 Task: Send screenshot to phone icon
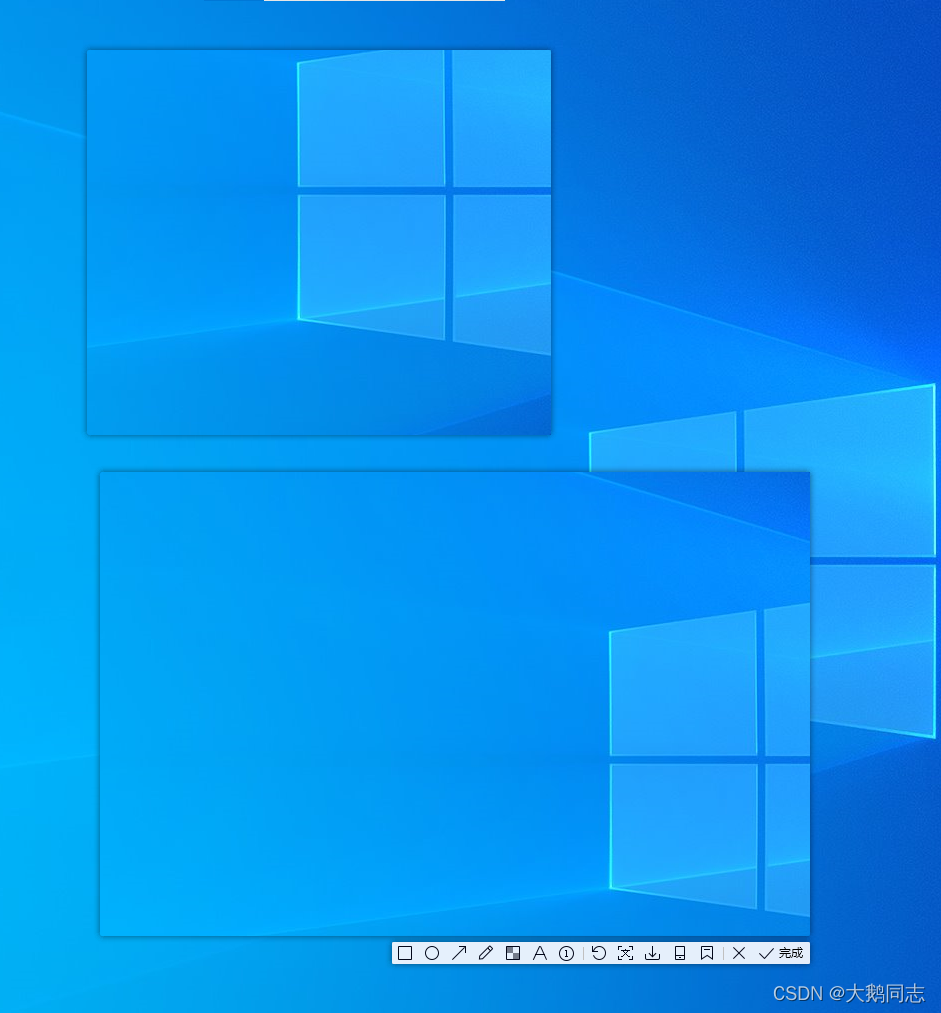(x=679, y=953)
